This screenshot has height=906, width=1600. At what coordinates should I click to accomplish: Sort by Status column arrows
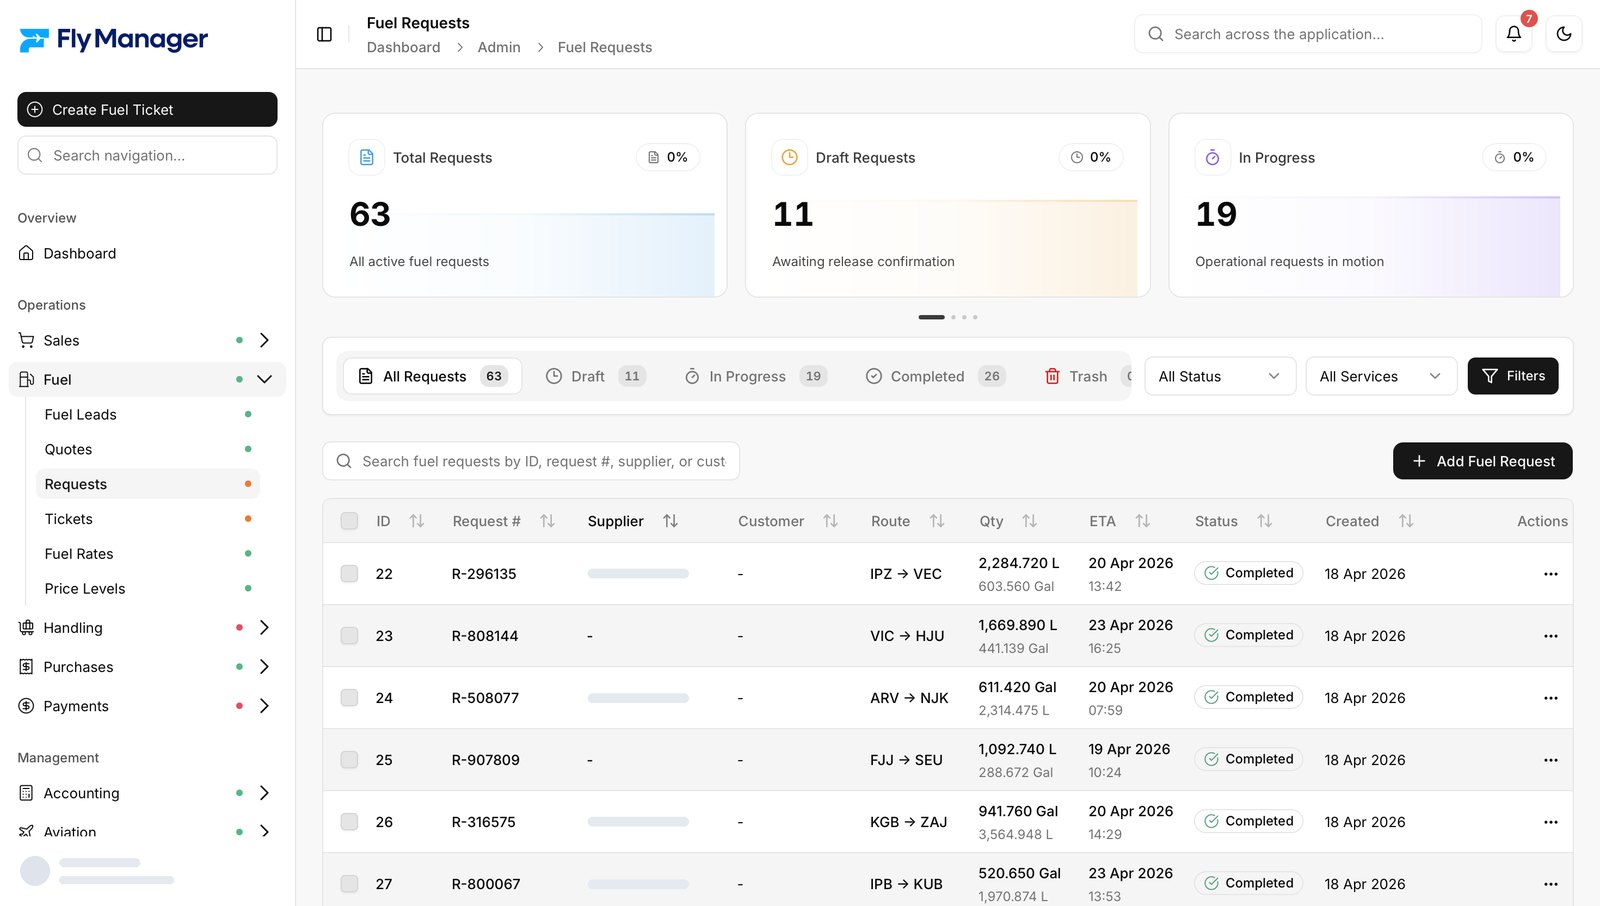pyautogui.click(x=1265, y=521)
